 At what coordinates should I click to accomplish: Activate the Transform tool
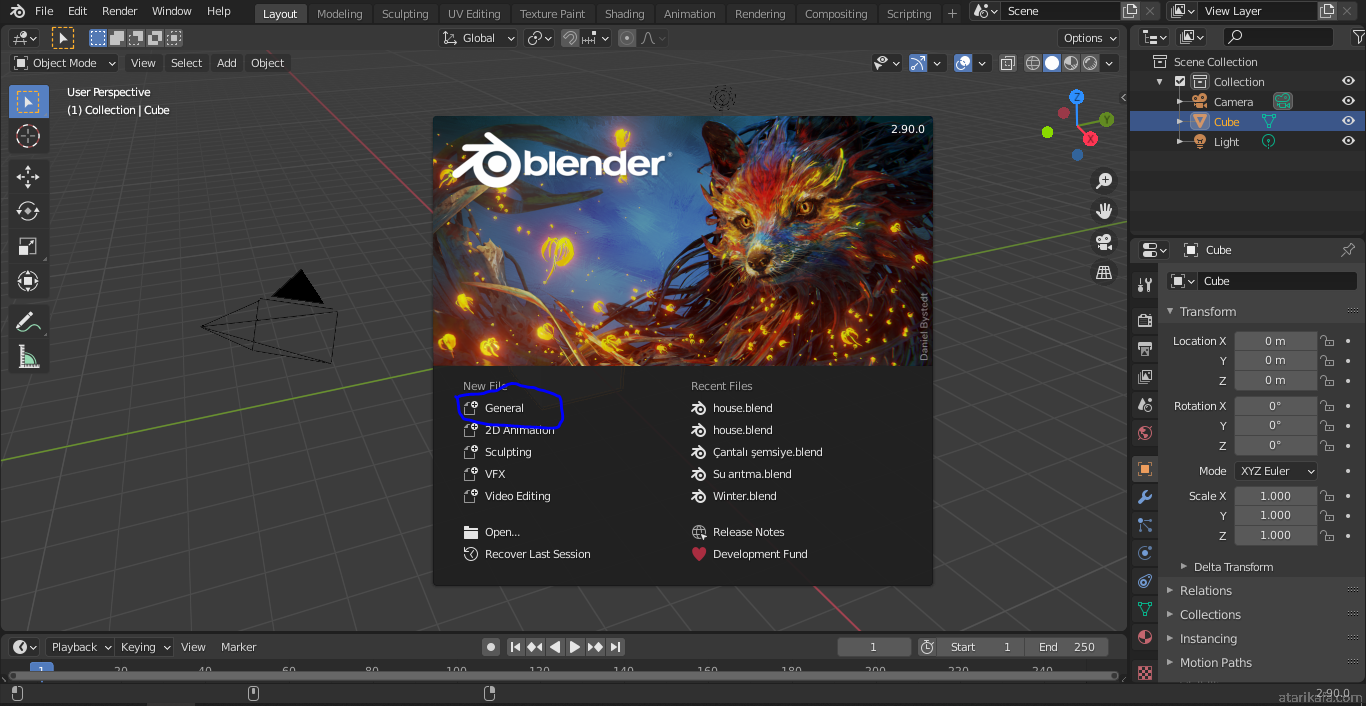(28, 280)
